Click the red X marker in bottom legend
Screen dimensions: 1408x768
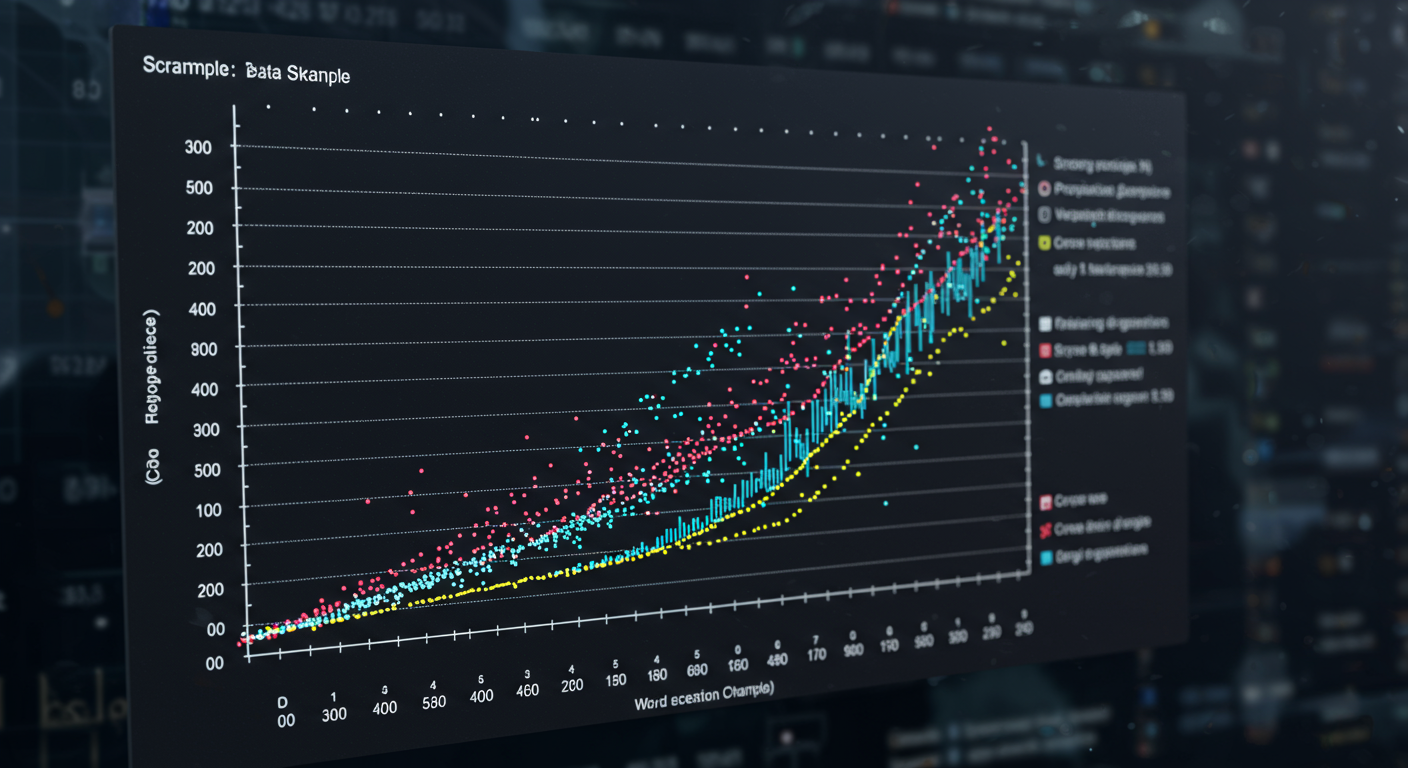(x=1046, y=529)
